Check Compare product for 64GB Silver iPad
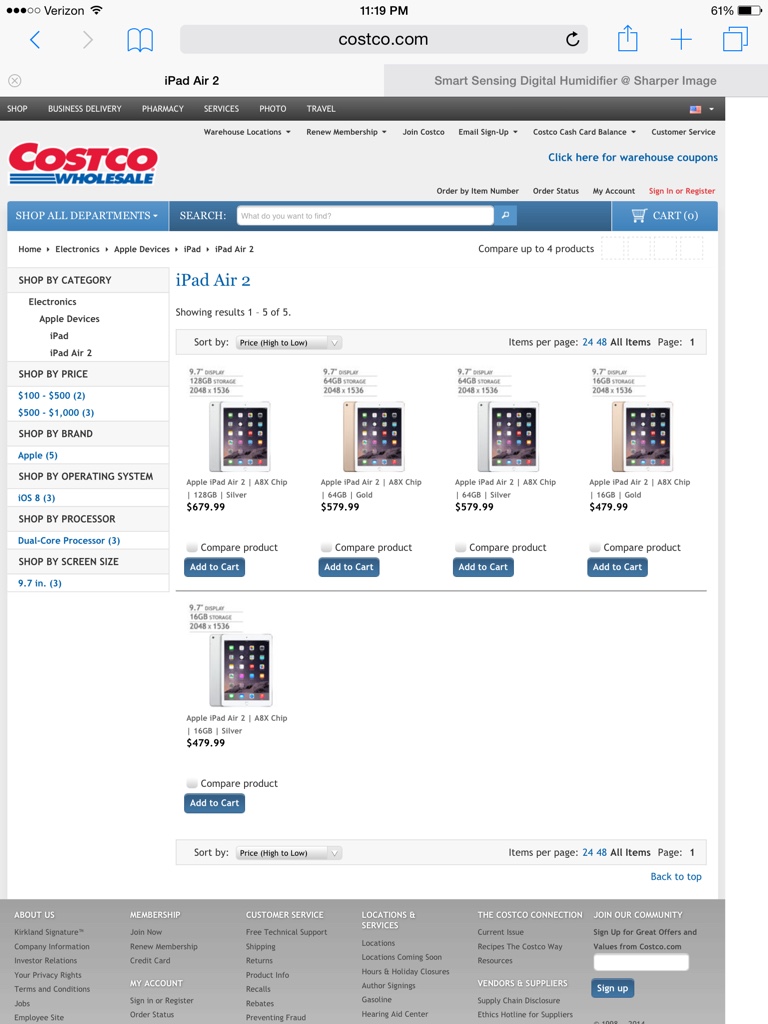 point(460,547)
